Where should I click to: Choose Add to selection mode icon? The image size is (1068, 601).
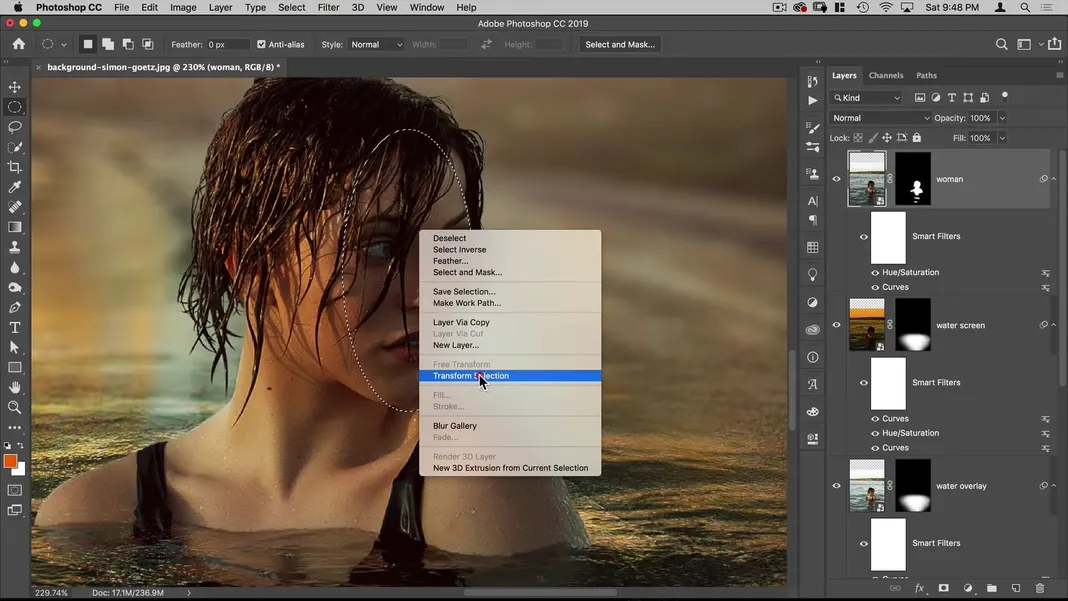click(x=108, y=44)
